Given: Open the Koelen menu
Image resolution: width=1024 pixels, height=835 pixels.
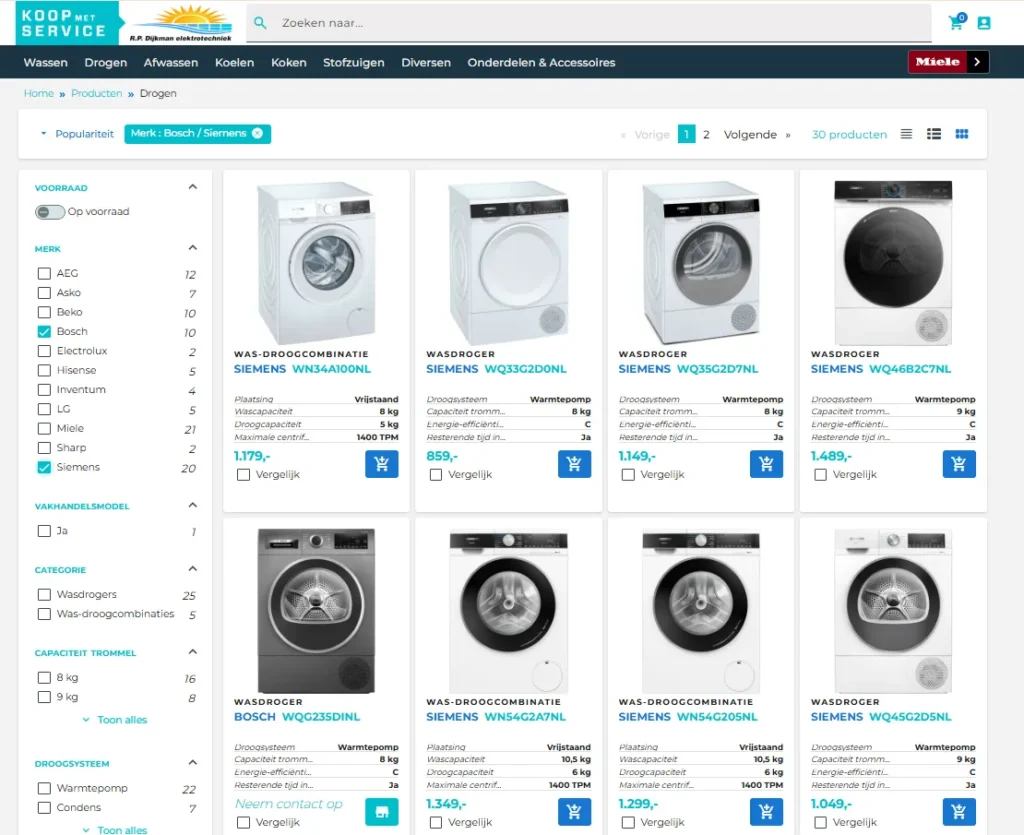Looking at the screenshot, I should tap(234, 63).
